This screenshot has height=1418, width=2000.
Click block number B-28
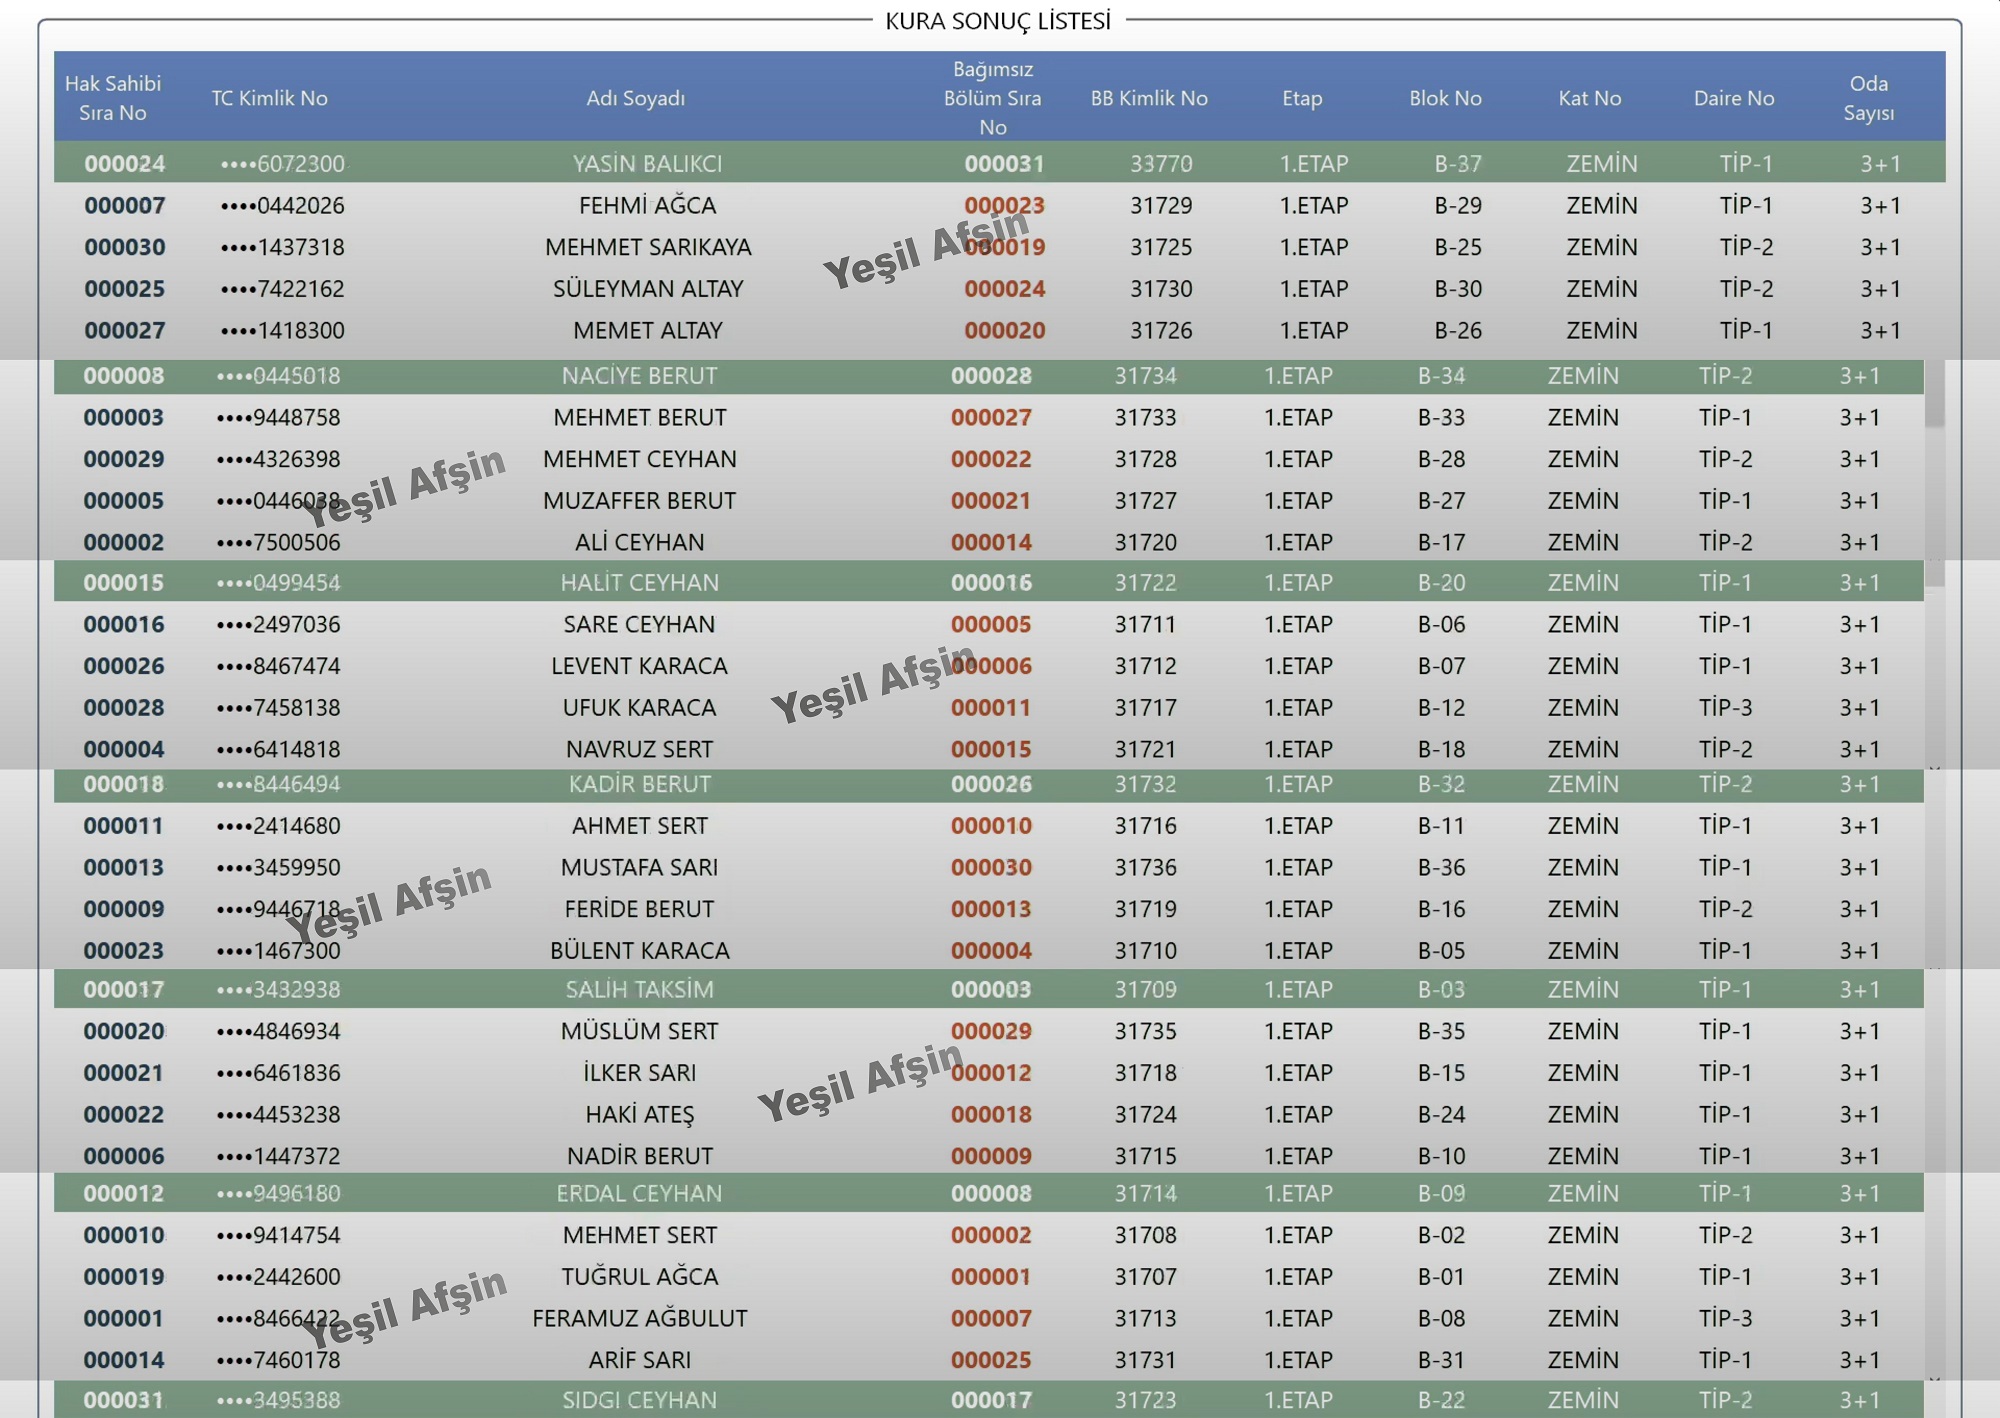point(1441,459)
